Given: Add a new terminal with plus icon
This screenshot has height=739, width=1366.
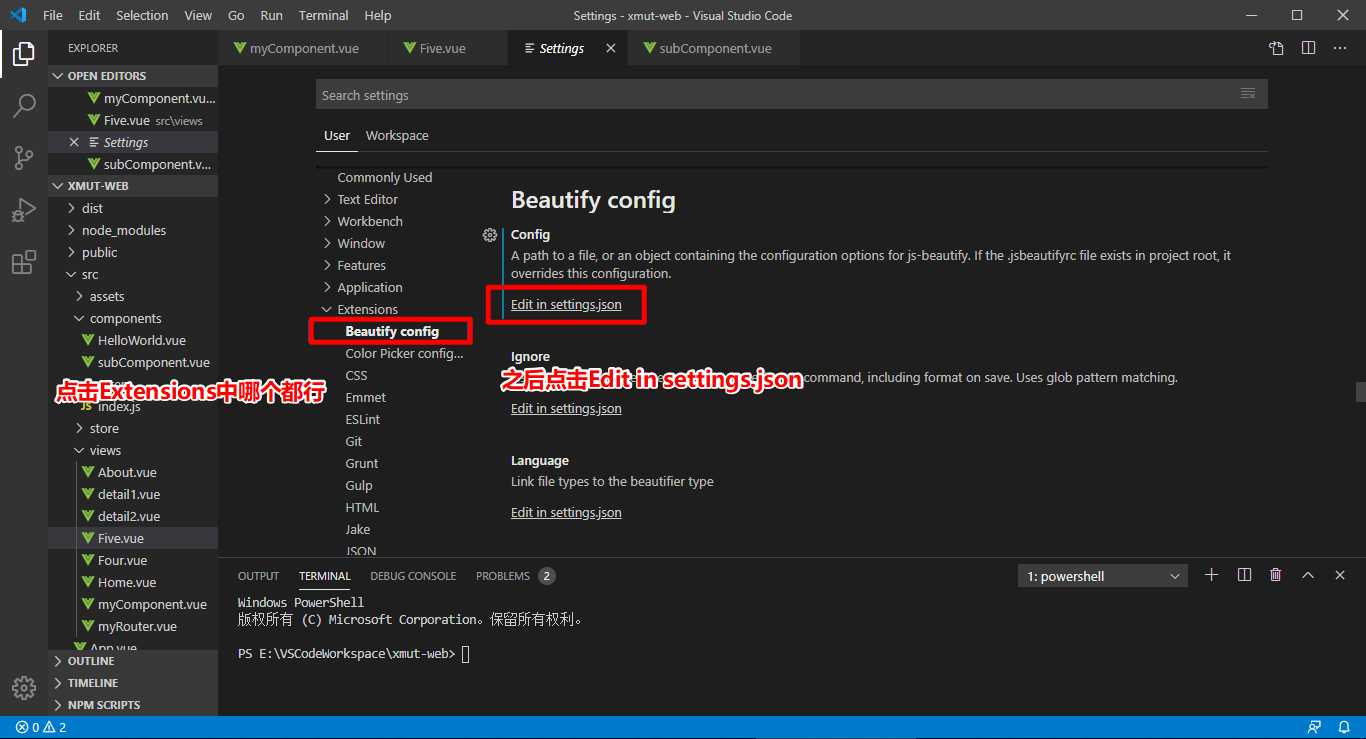Looking at the screenshot, I should 1212,575.
